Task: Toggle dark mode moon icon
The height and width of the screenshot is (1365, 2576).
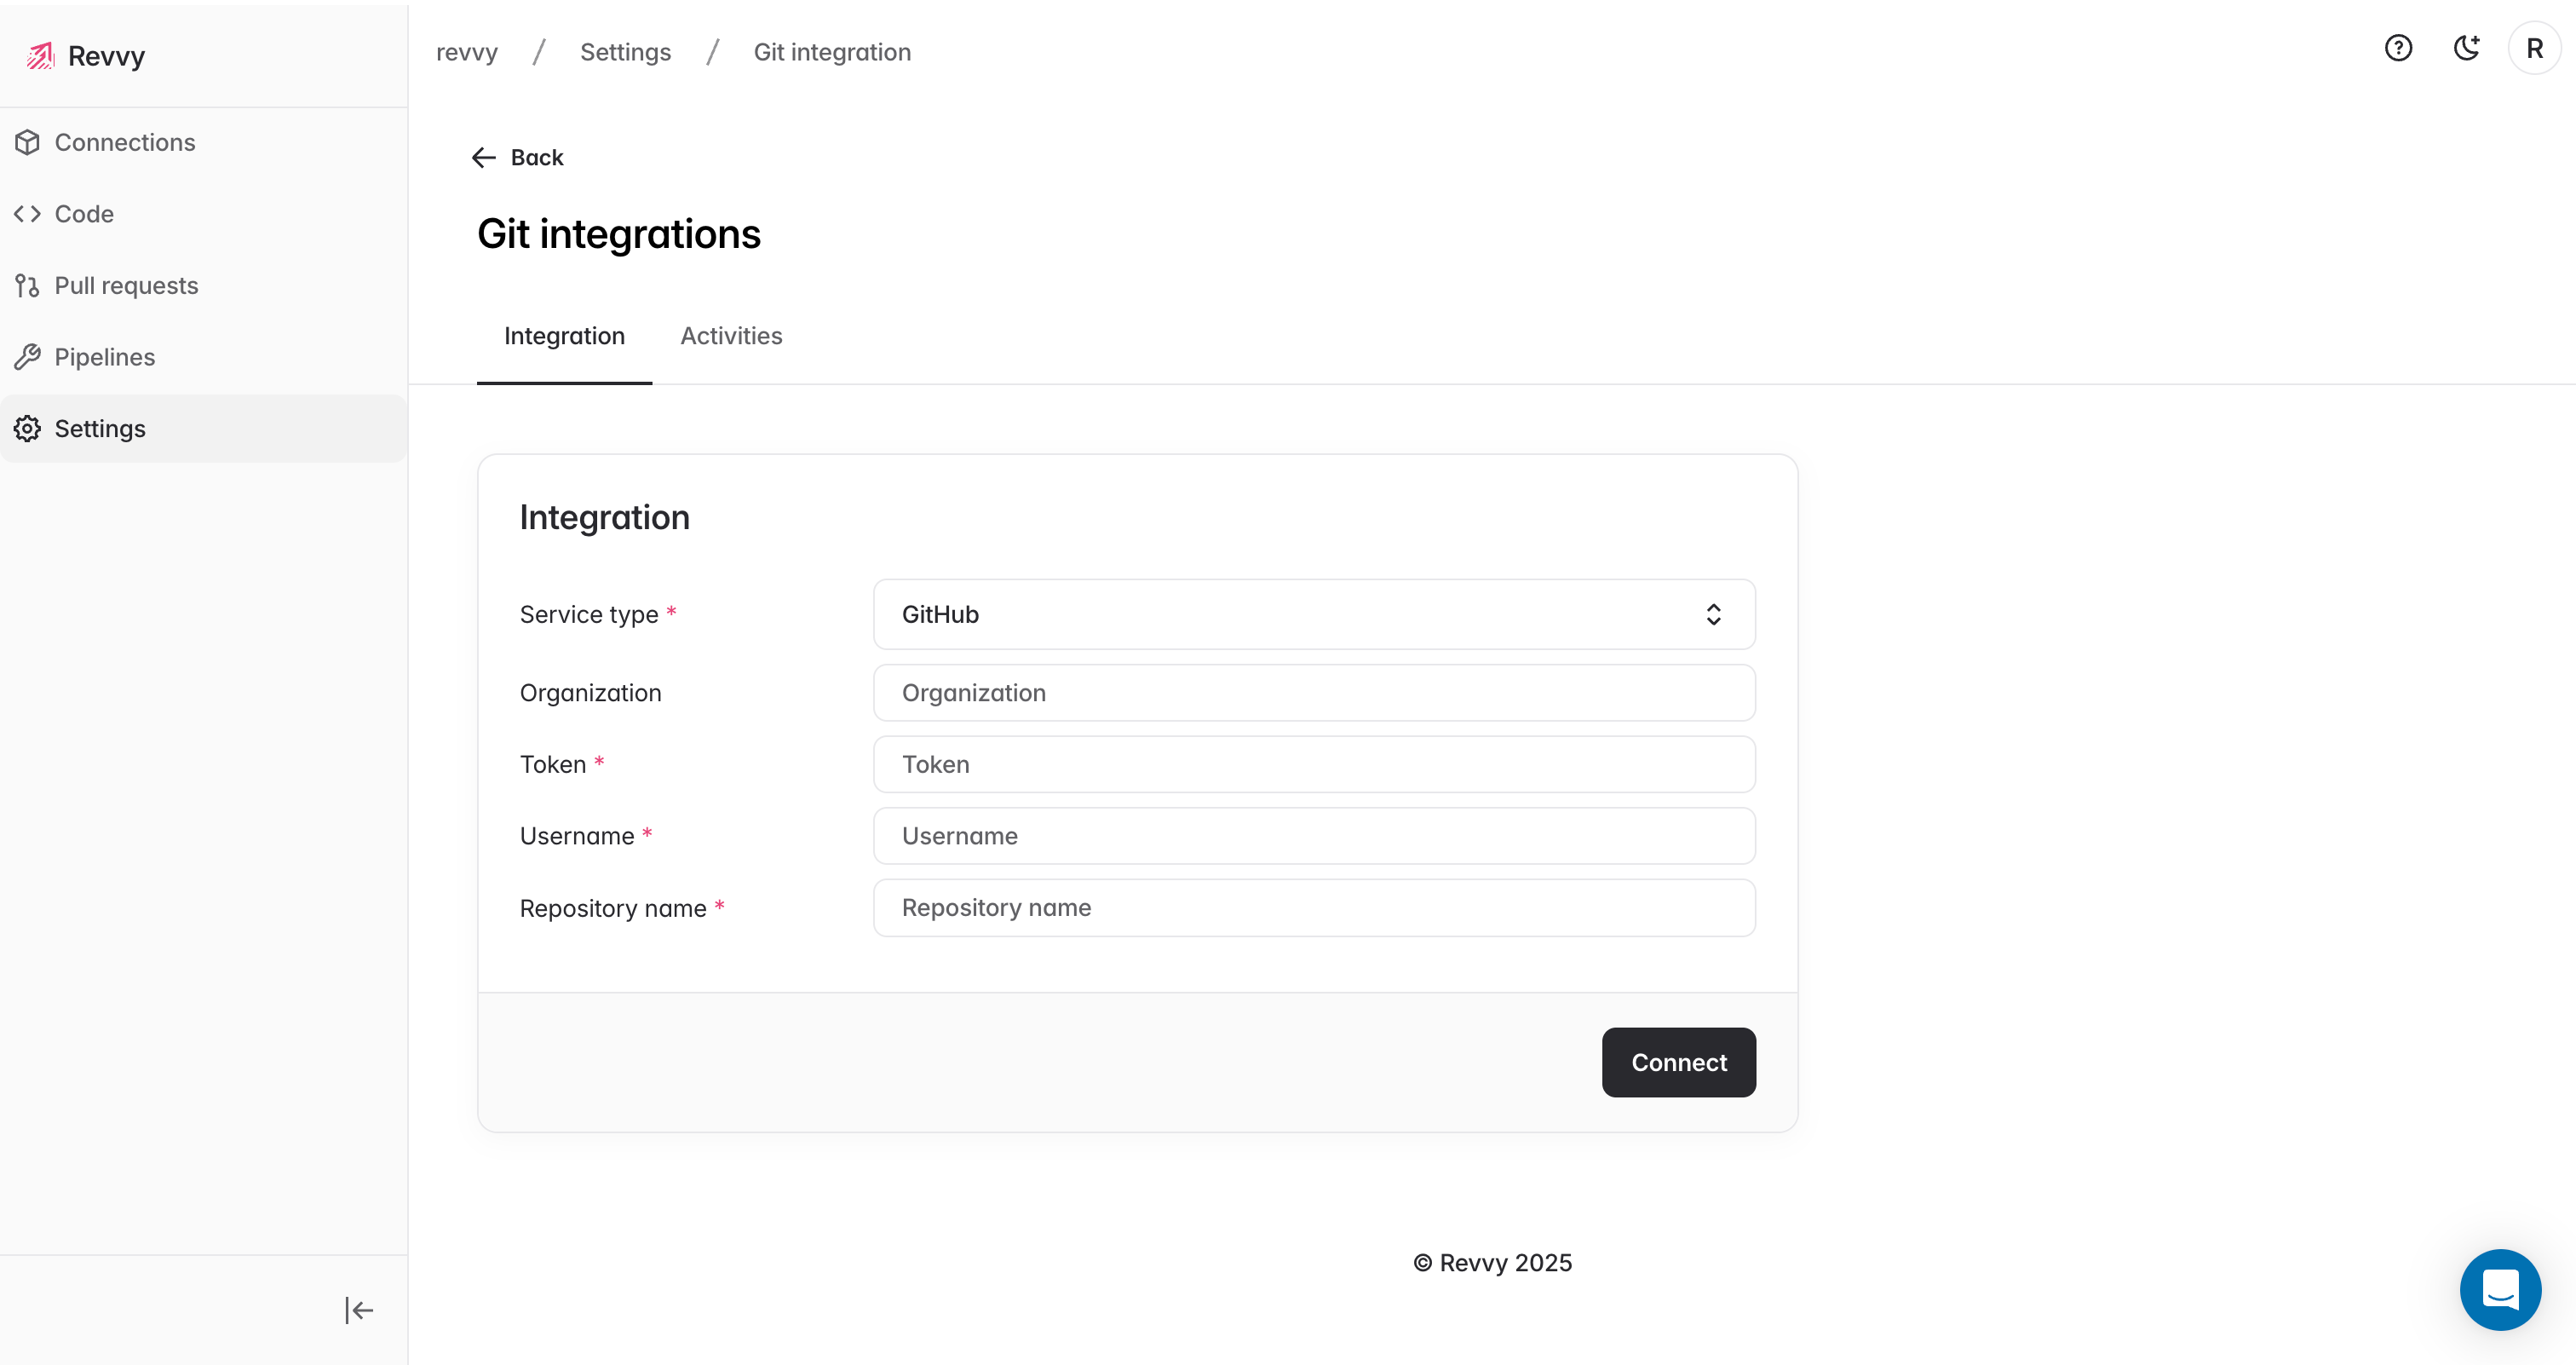Action: [2466, 48]
